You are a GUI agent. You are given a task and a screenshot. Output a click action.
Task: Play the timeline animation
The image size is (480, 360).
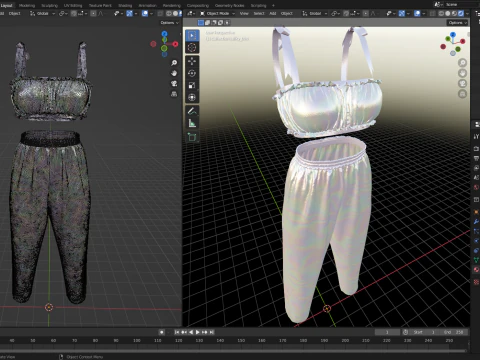point(198,332)
